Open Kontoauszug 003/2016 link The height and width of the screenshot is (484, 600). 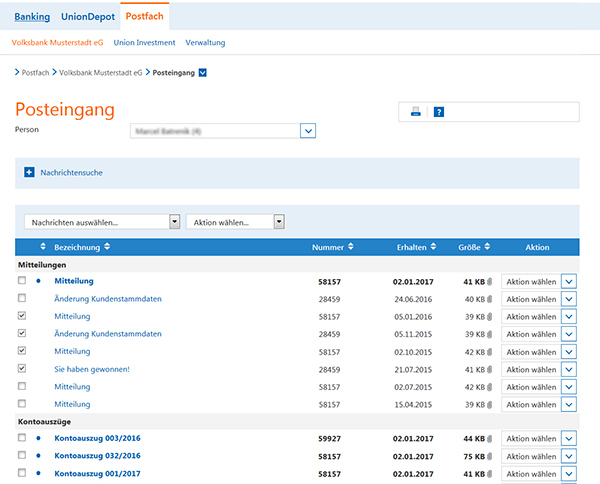click(97, 438)
